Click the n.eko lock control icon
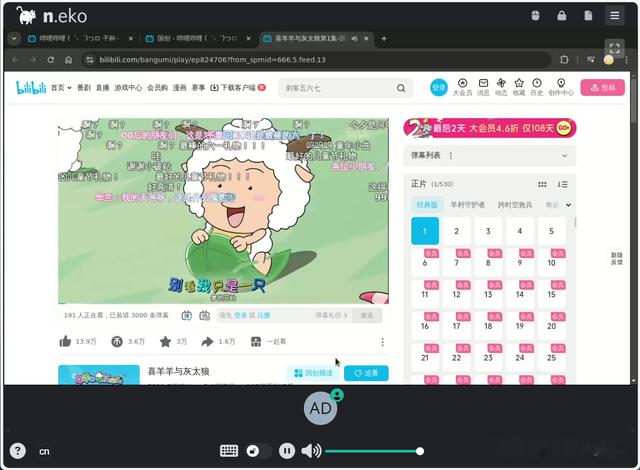This screenshot has width=640, height=470. (x=562, y=16)
